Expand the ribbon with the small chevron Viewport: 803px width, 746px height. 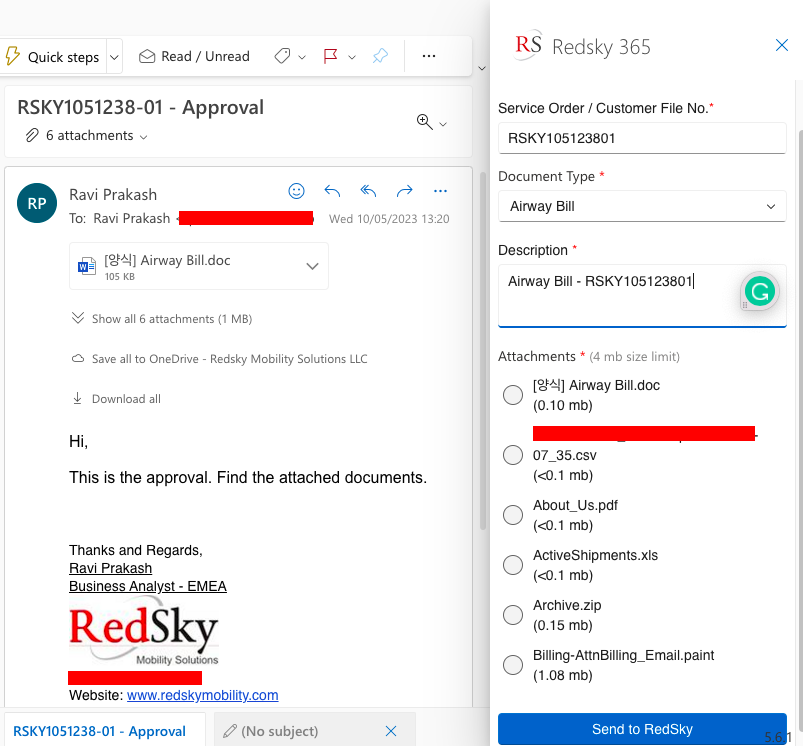click(481, 68)
